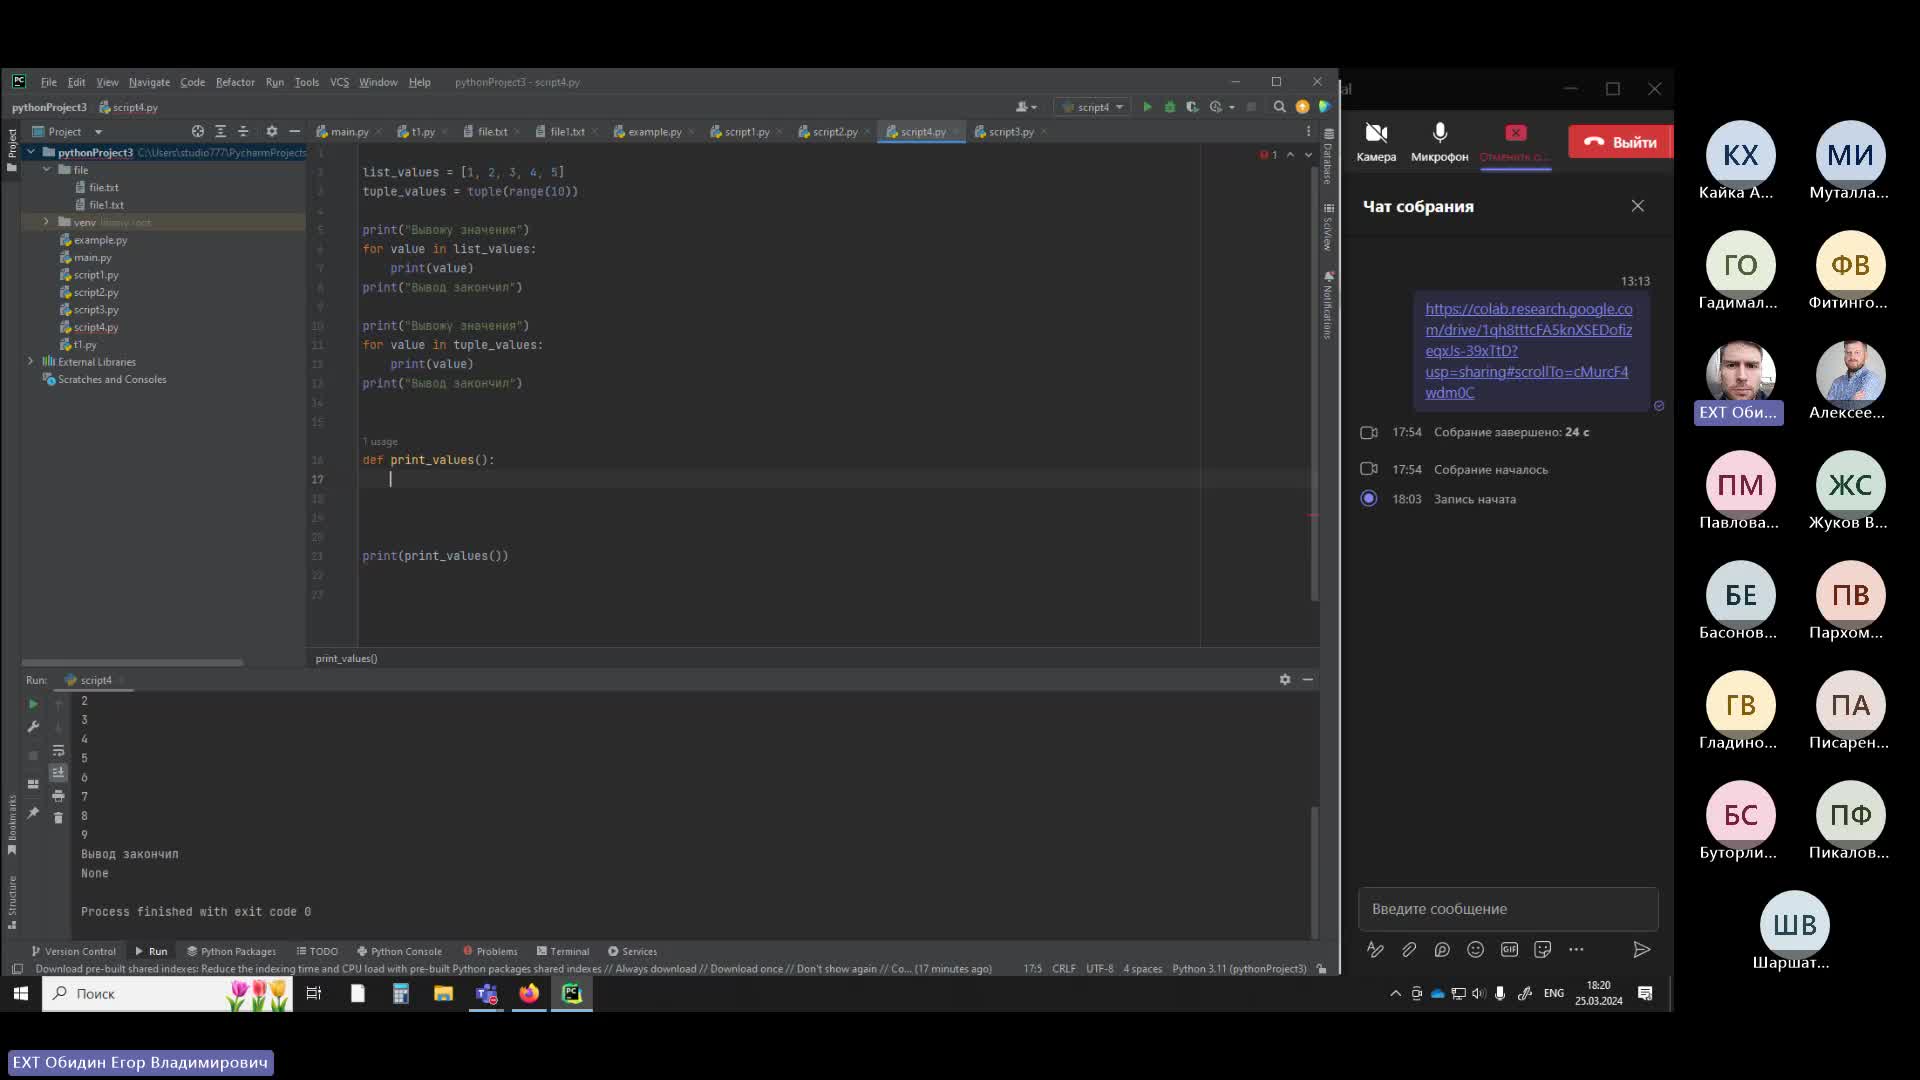
Task: Open the Refactor menu
Action: click(x=235, y=82)
